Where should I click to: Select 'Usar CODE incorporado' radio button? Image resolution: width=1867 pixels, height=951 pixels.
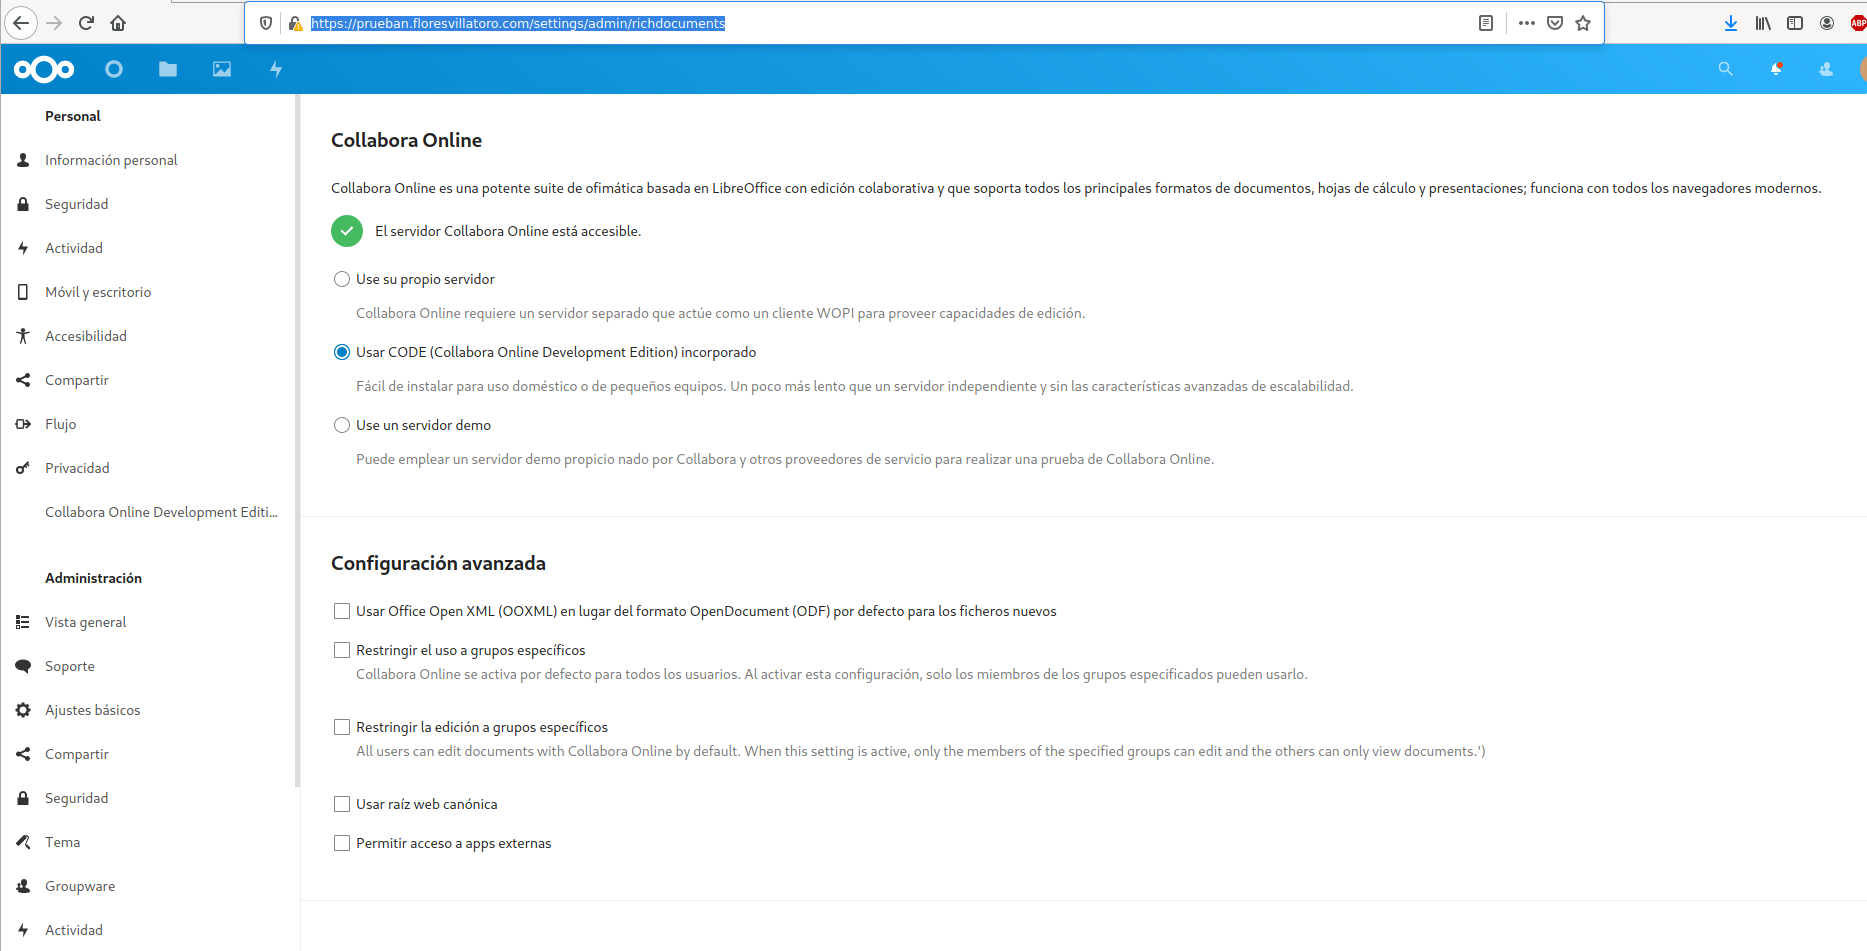[x=342, y=352]
